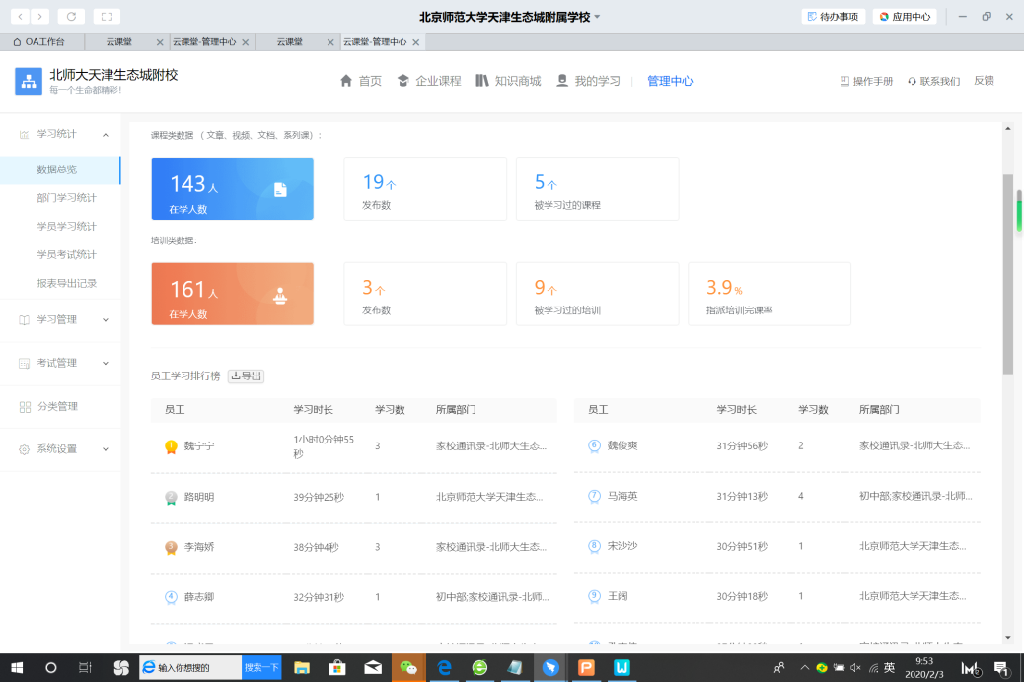Close the second 云课堂 tab
Screen dimensions: 1024x682
point(330,42)
